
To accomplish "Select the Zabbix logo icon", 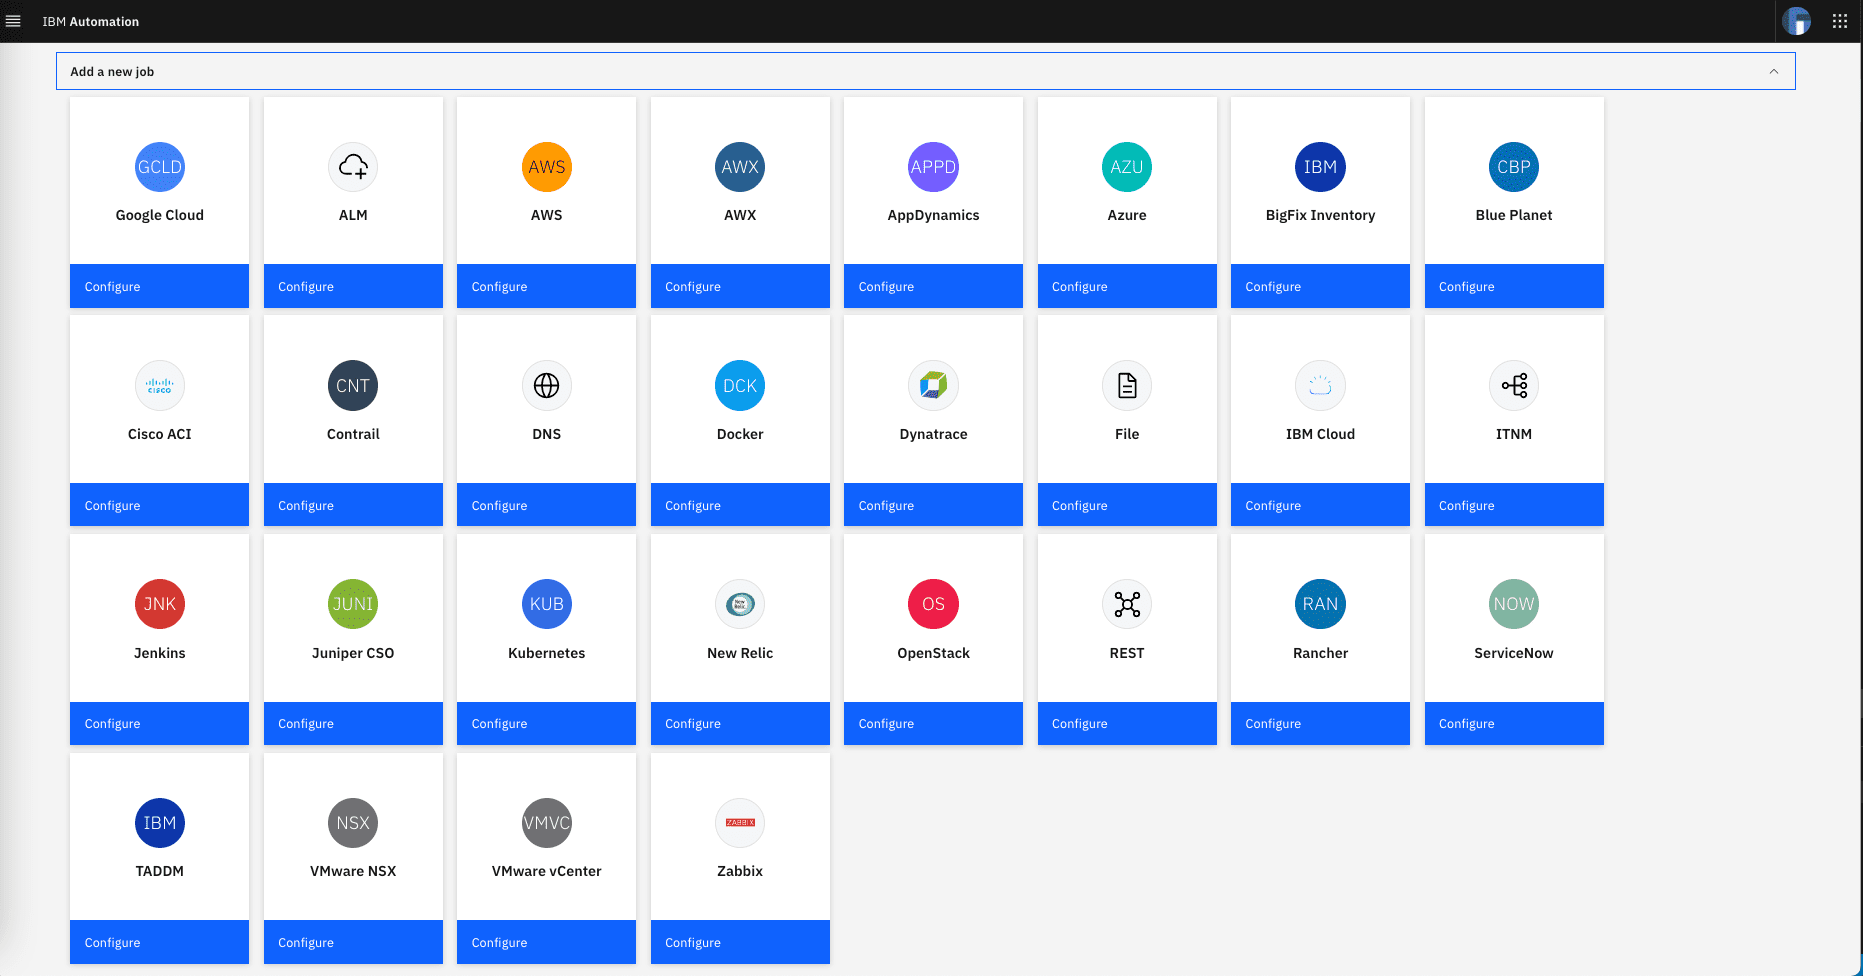I will click(x=740, y=823).
